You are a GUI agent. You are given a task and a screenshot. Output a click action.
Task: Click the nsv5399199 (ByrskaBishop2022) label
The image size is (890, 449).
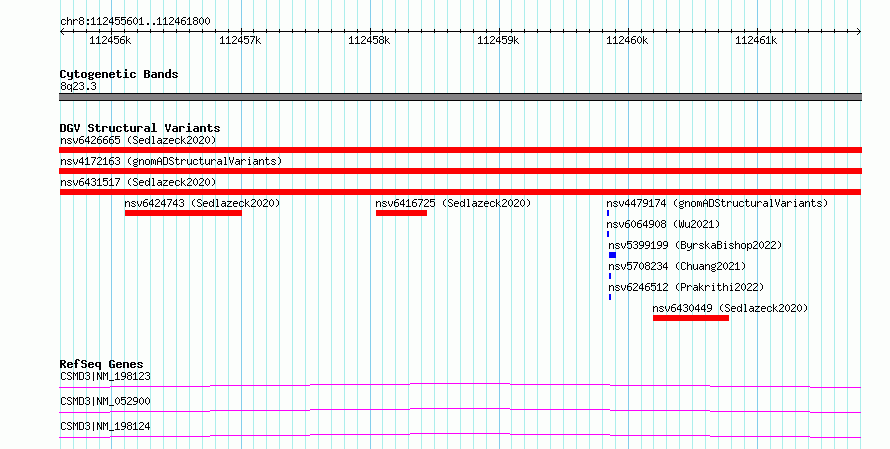695,245
